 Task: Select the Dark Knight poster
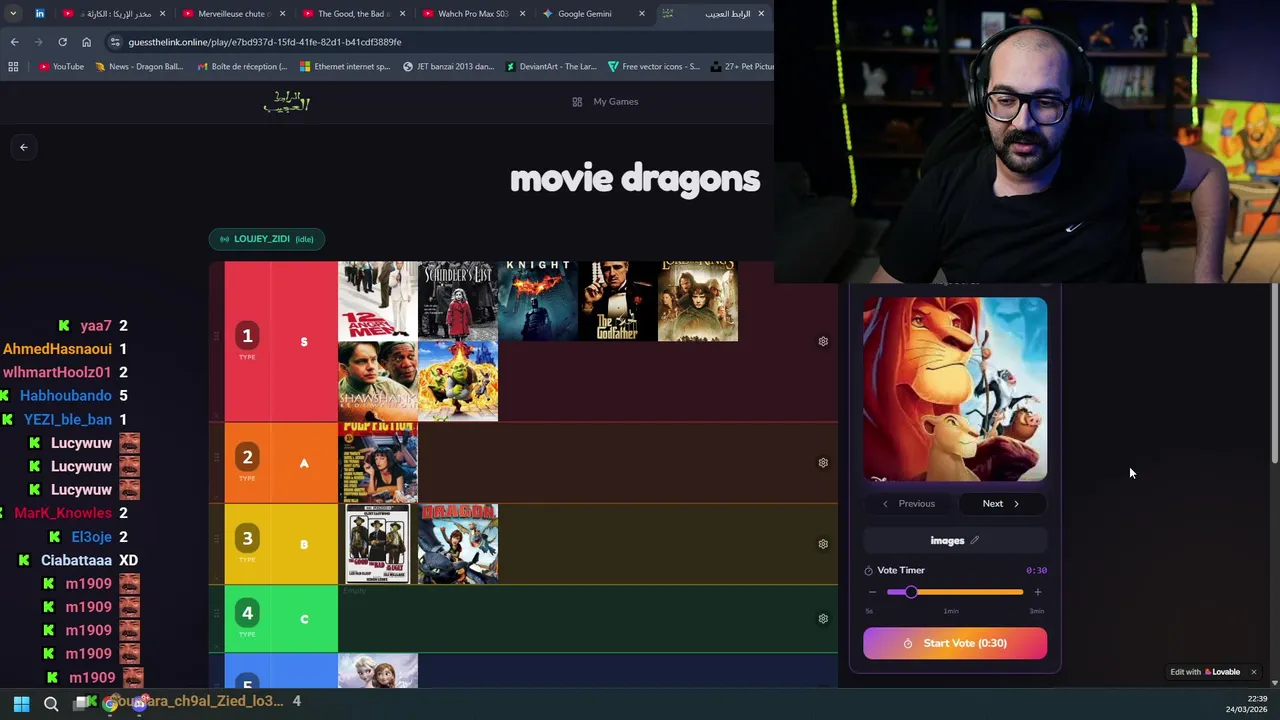538,301
